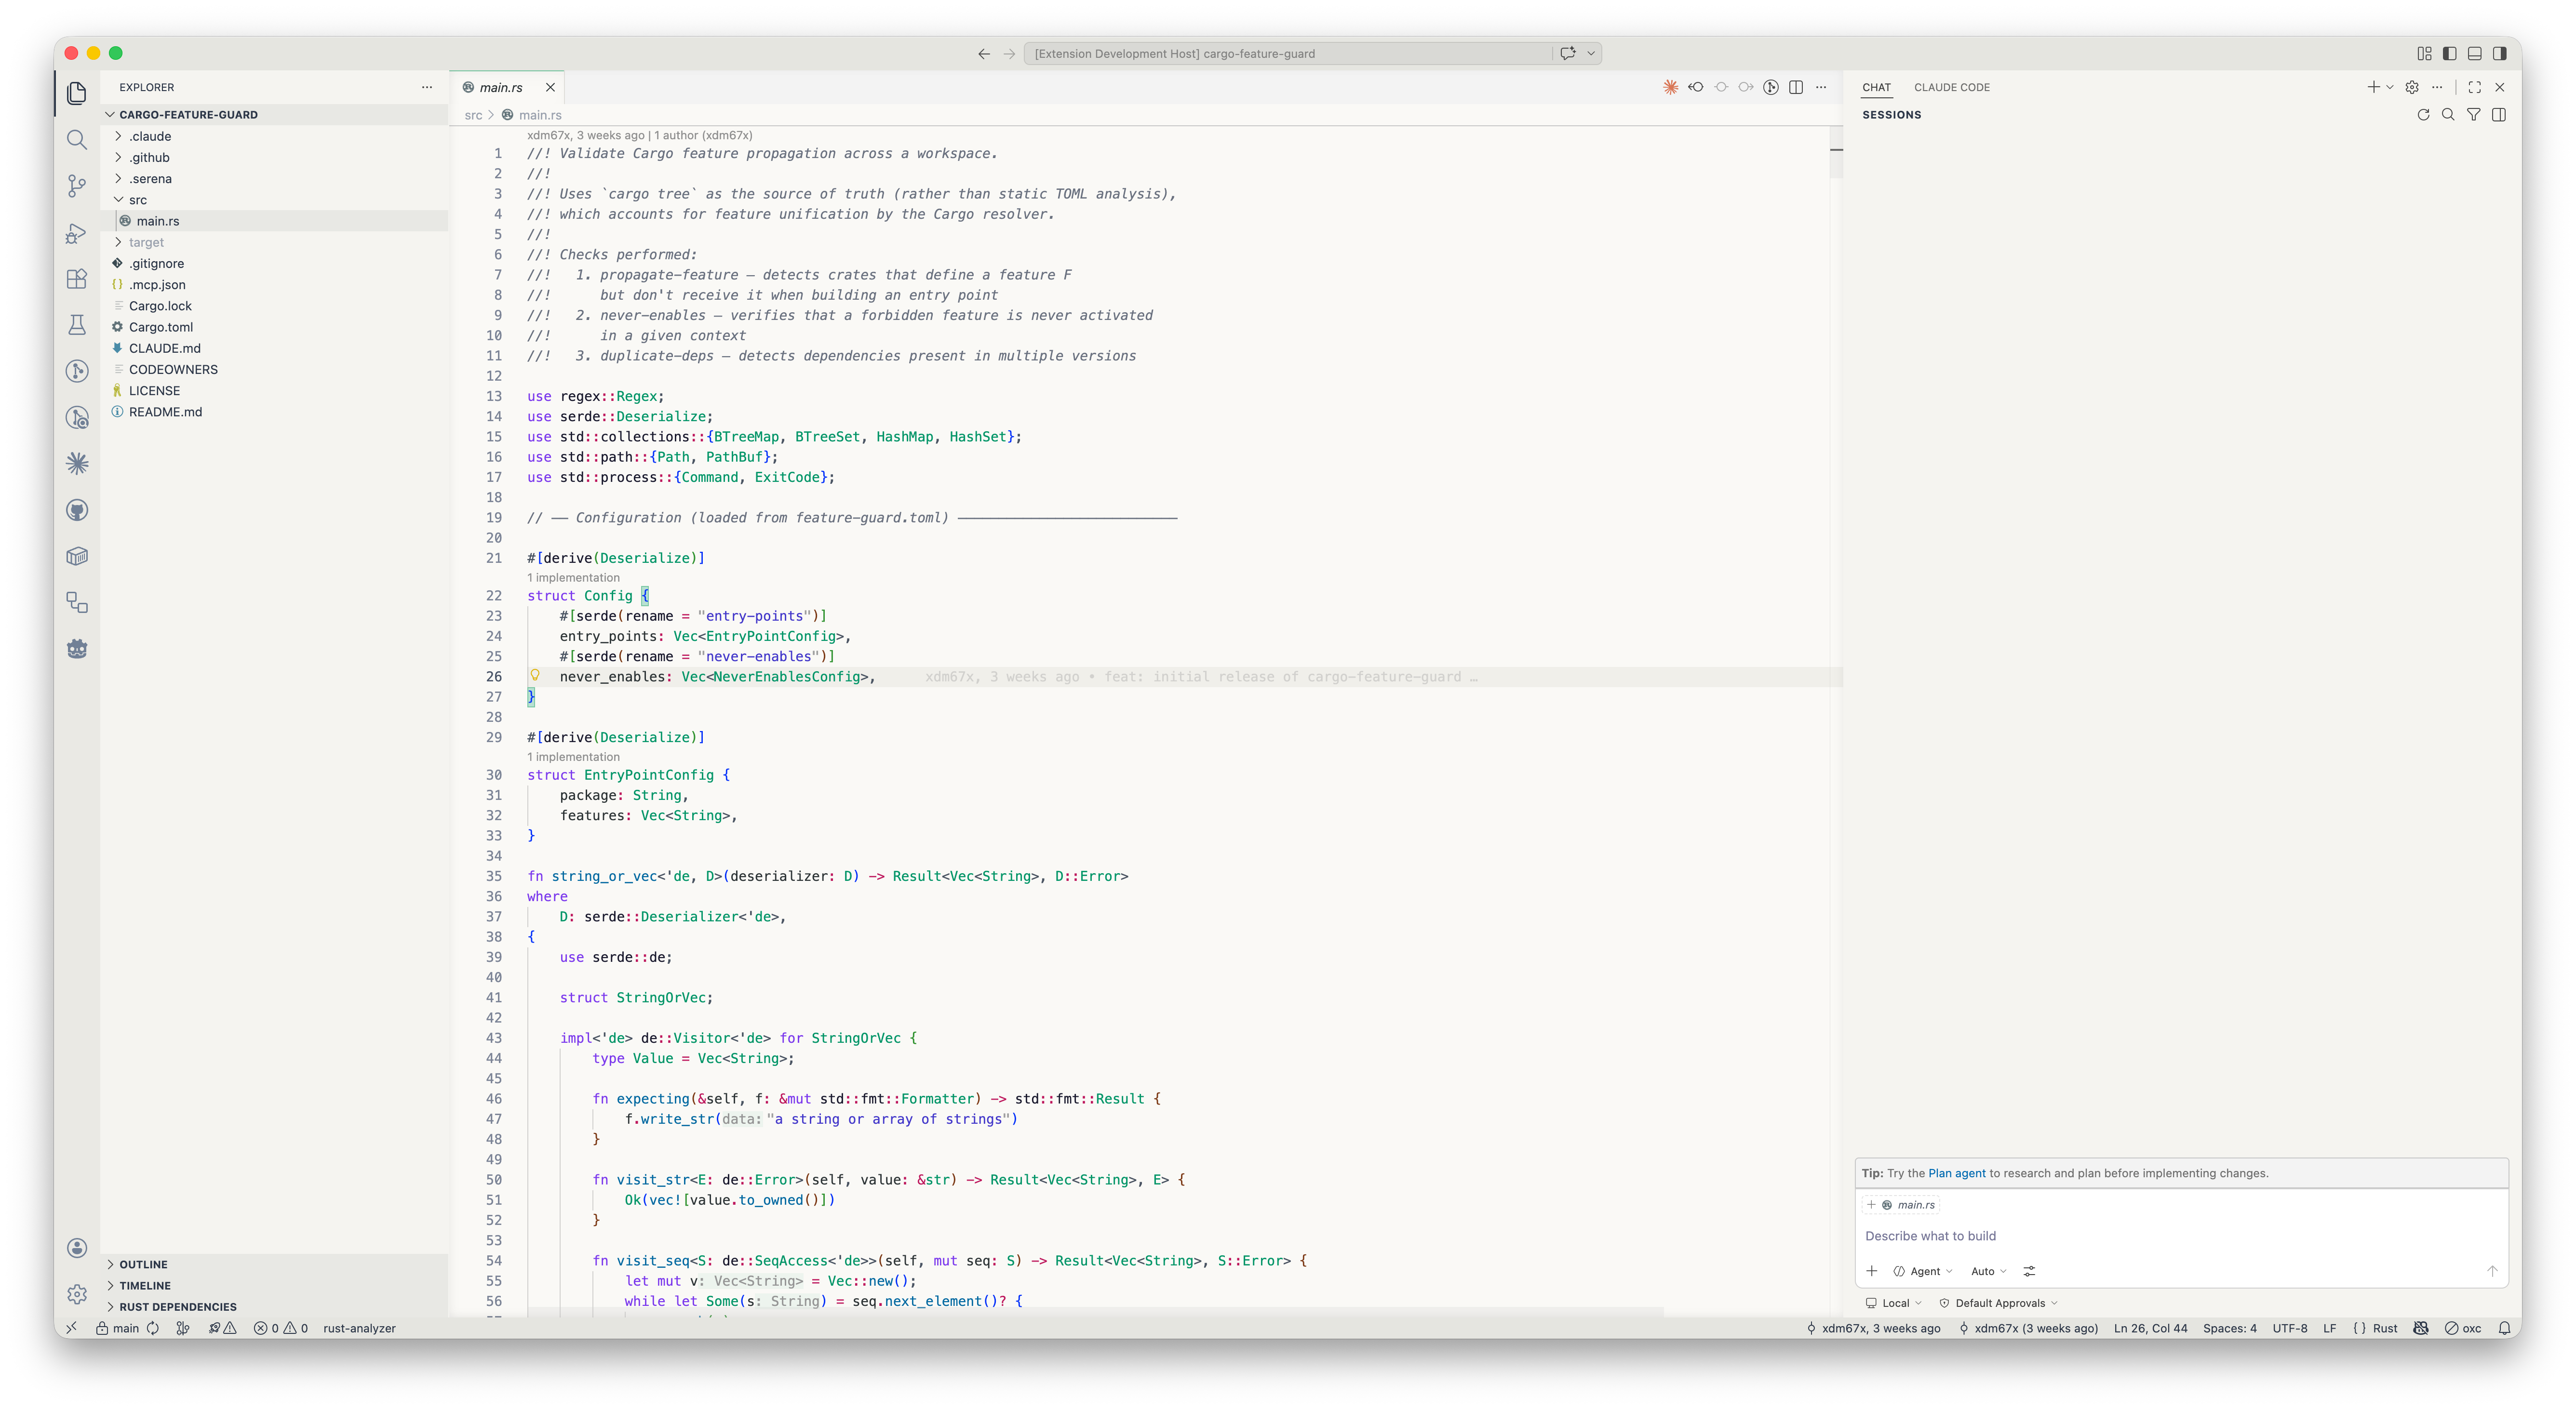The height and width of the screenshot is (1410, 2576).
Task: Open the Extensions view icon
Action: [77, 280]
